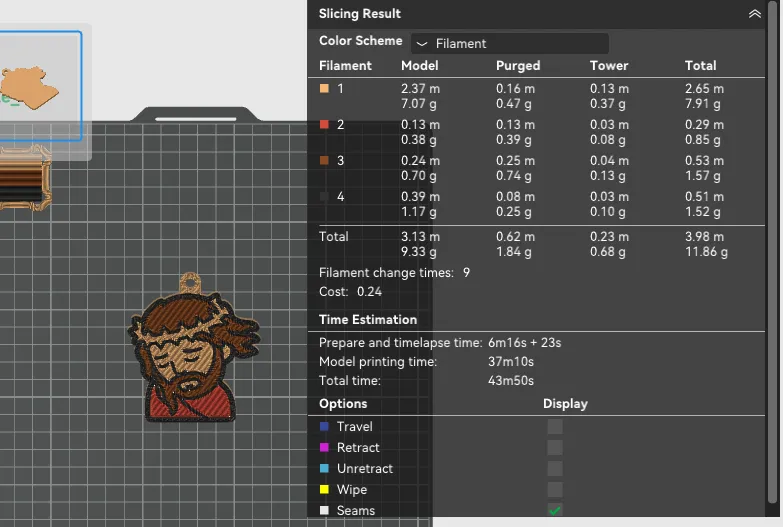The height and width of the screenshot is (527, 783).
Task: Click the Model column header
Action: (x=419, y=65)
